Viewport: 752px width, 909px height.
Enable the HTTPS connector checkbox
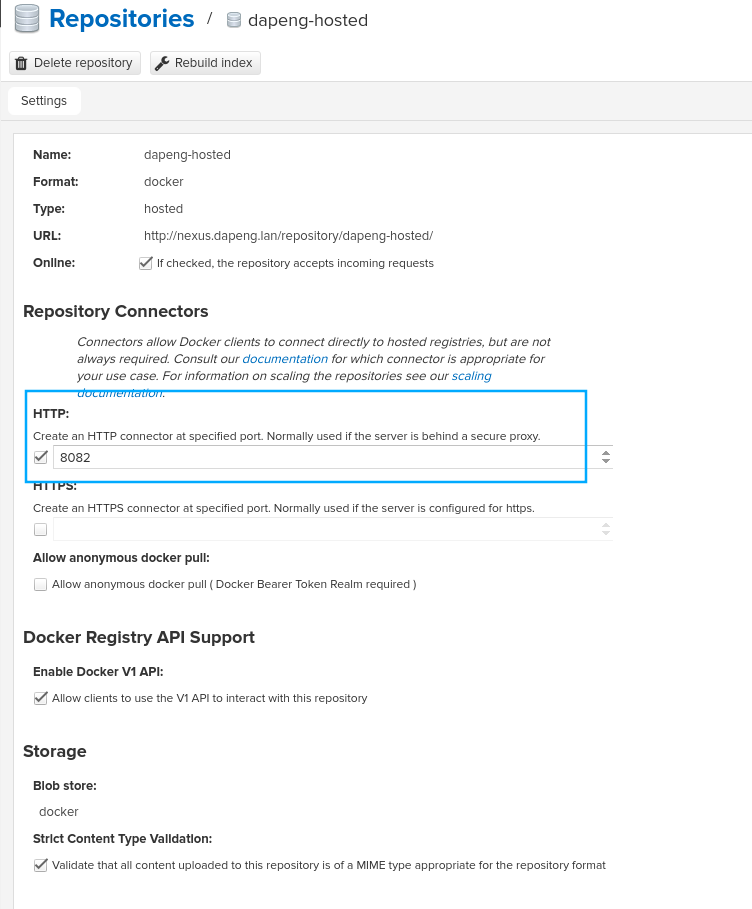[x=41, y=530]
